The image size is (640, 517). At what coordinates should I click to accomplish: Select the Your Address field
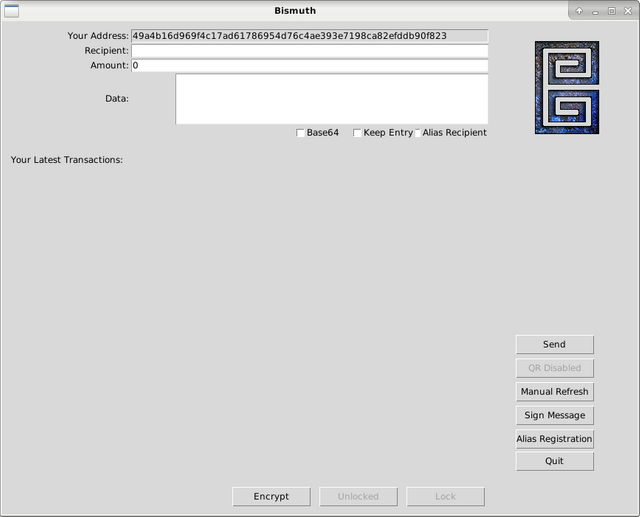[x=310, y=36]
